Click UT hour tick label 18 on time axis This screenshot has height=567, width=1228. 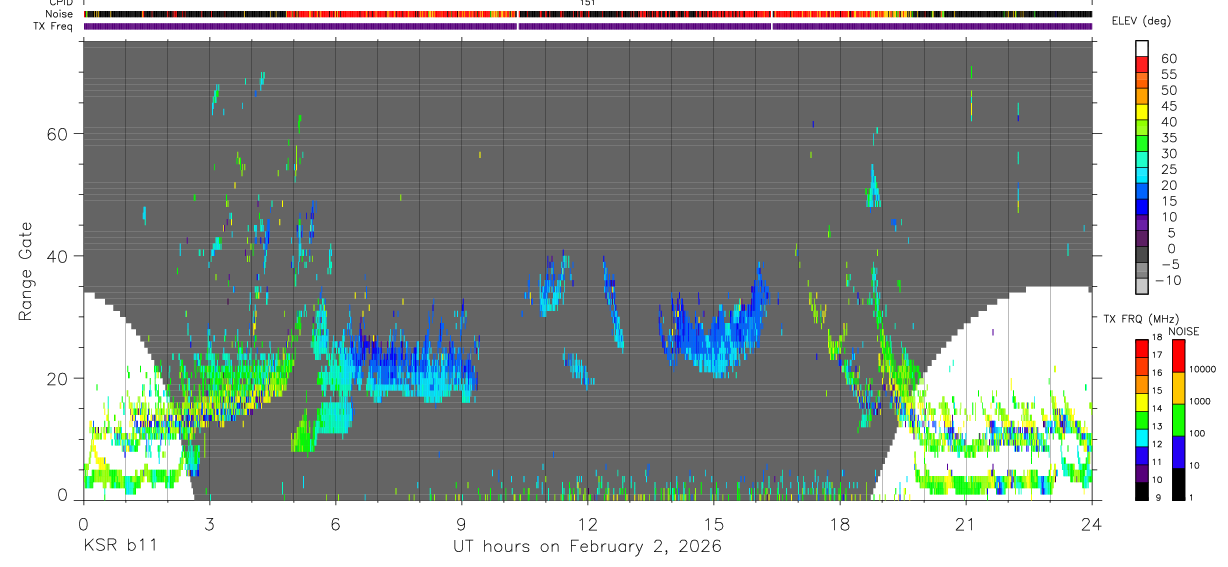pos(839,523)
